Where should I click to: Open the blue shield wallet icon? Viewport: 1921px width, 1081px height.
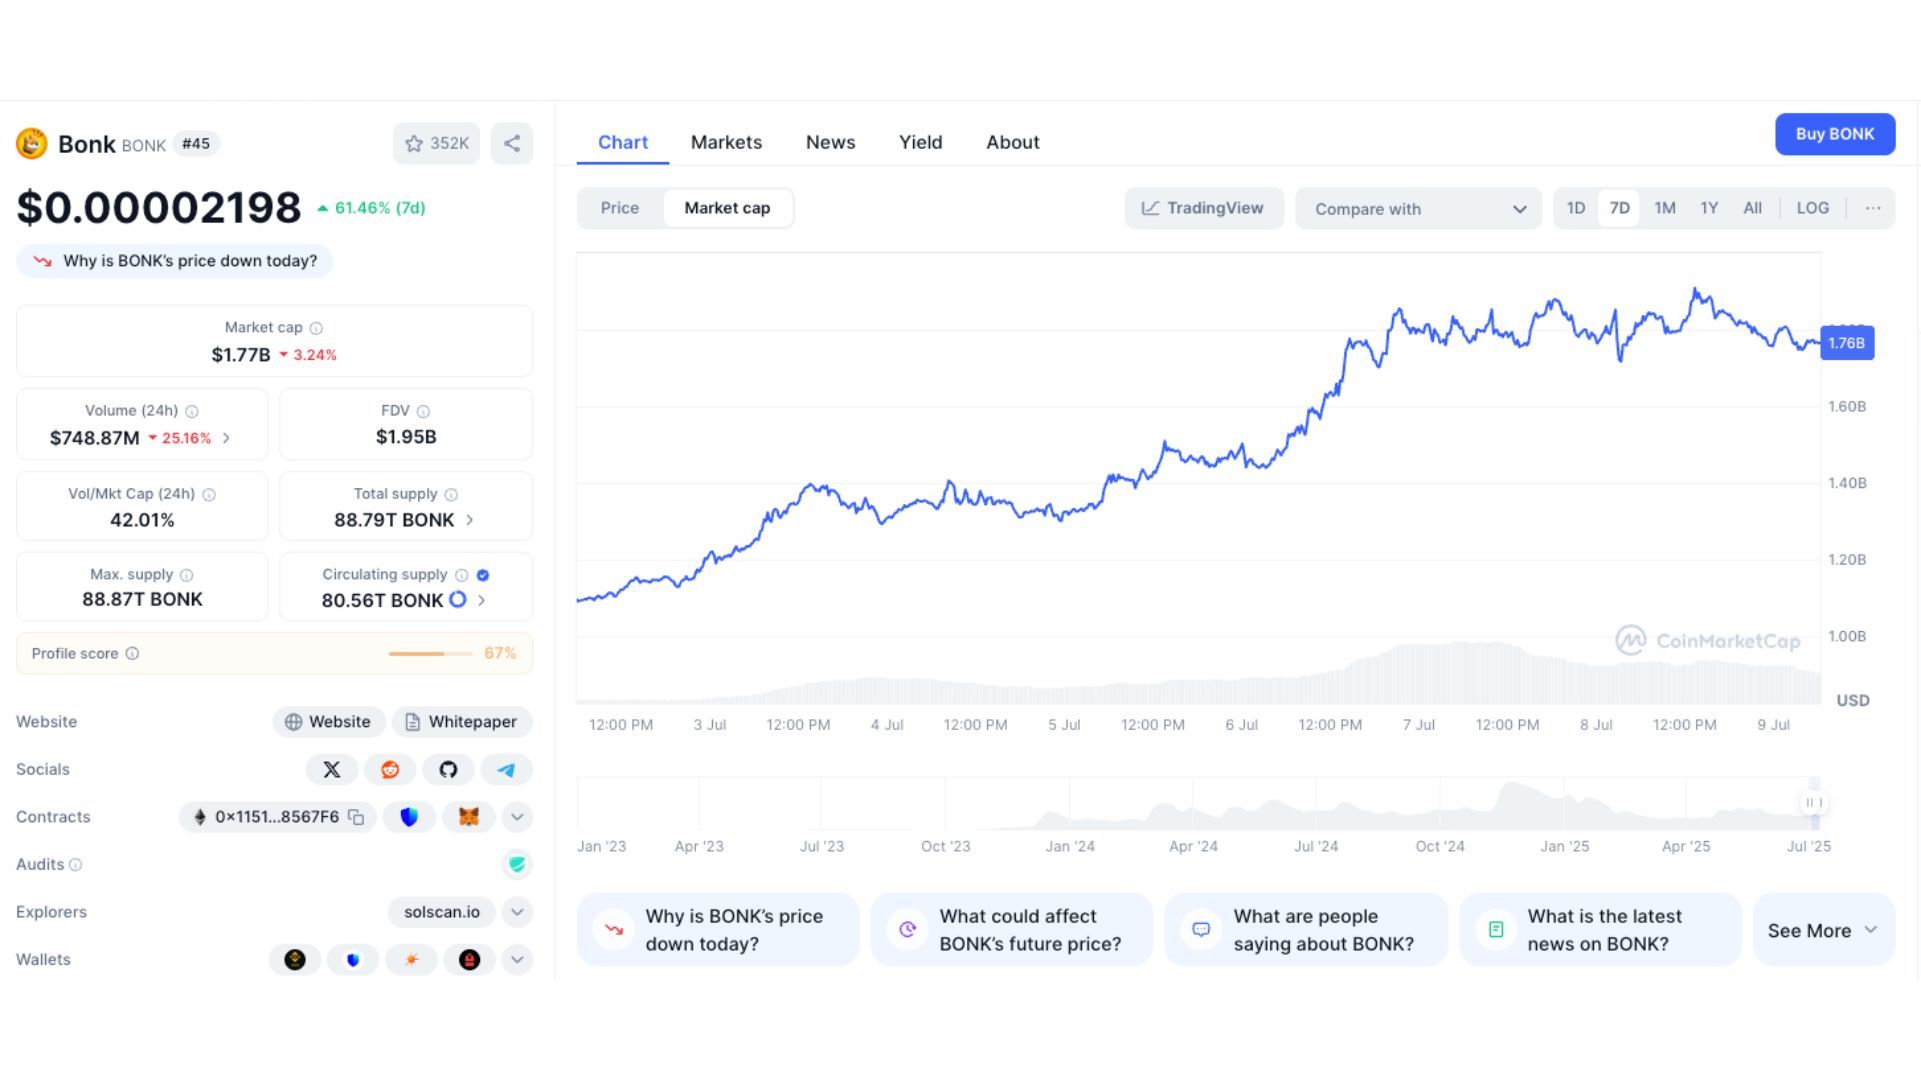click(353, 960)
